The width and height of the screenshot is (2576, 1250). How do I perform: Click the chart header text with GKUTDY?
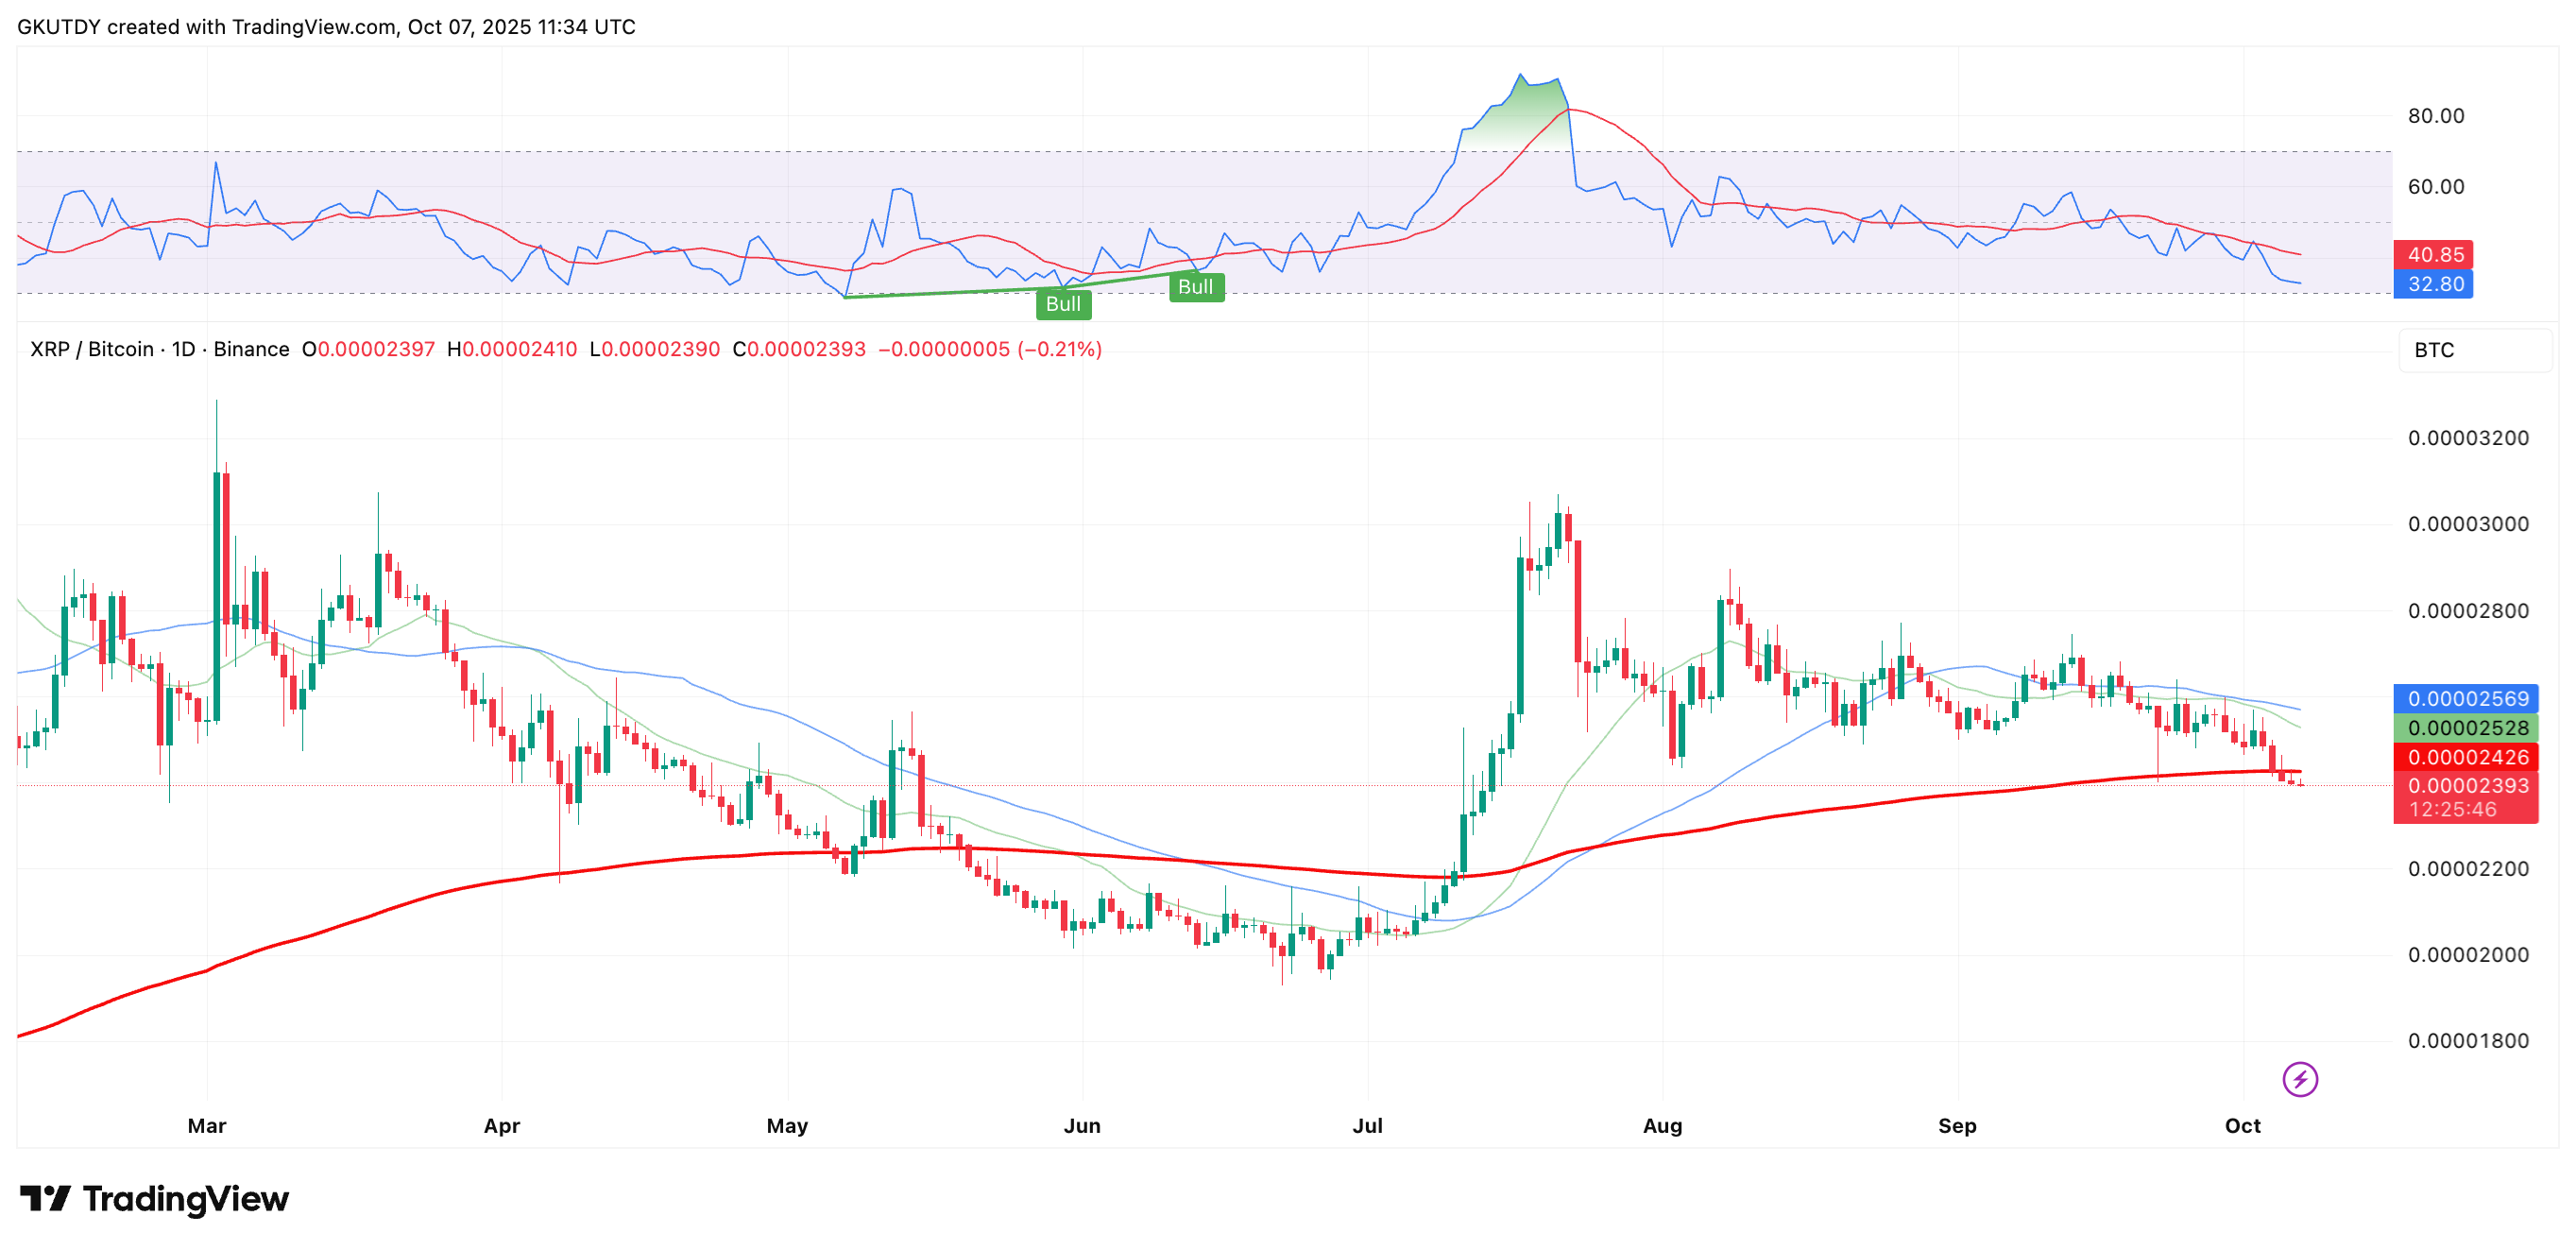[326, 27]
